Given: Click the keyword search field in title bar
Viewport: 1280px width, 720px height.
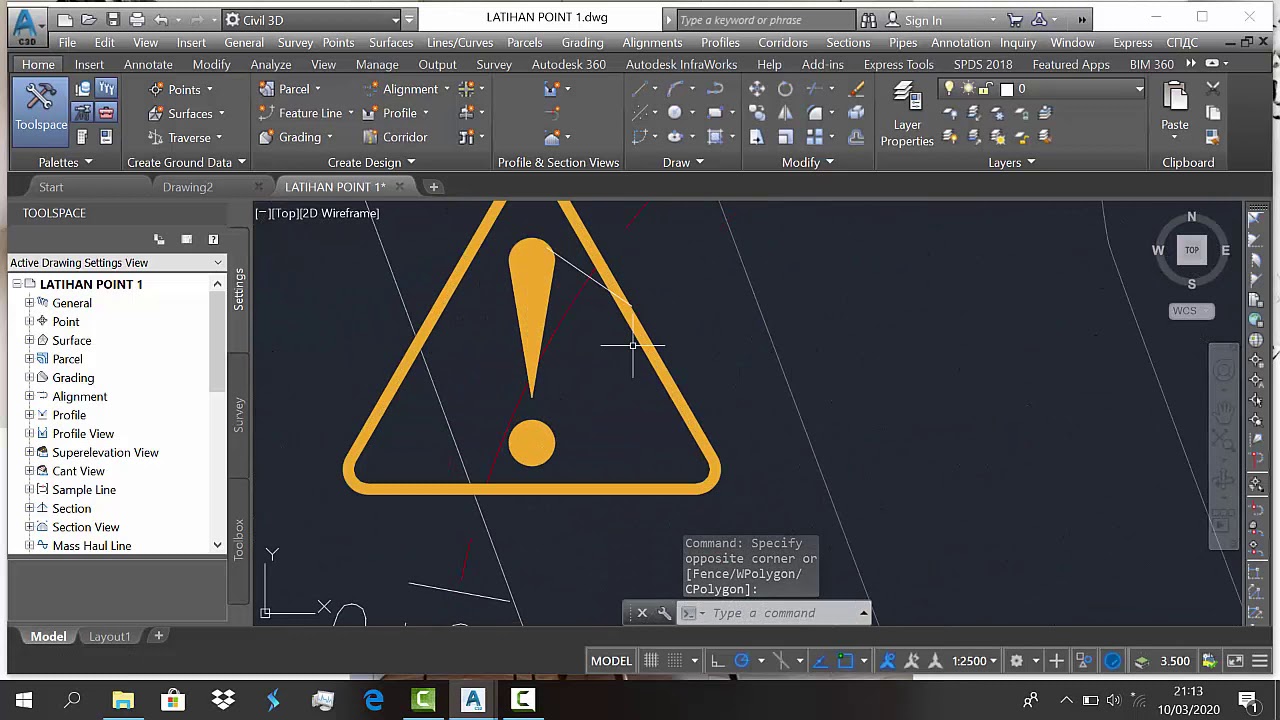Looking at the screenshot, I should pyautogui.click(x=765, y=20).
